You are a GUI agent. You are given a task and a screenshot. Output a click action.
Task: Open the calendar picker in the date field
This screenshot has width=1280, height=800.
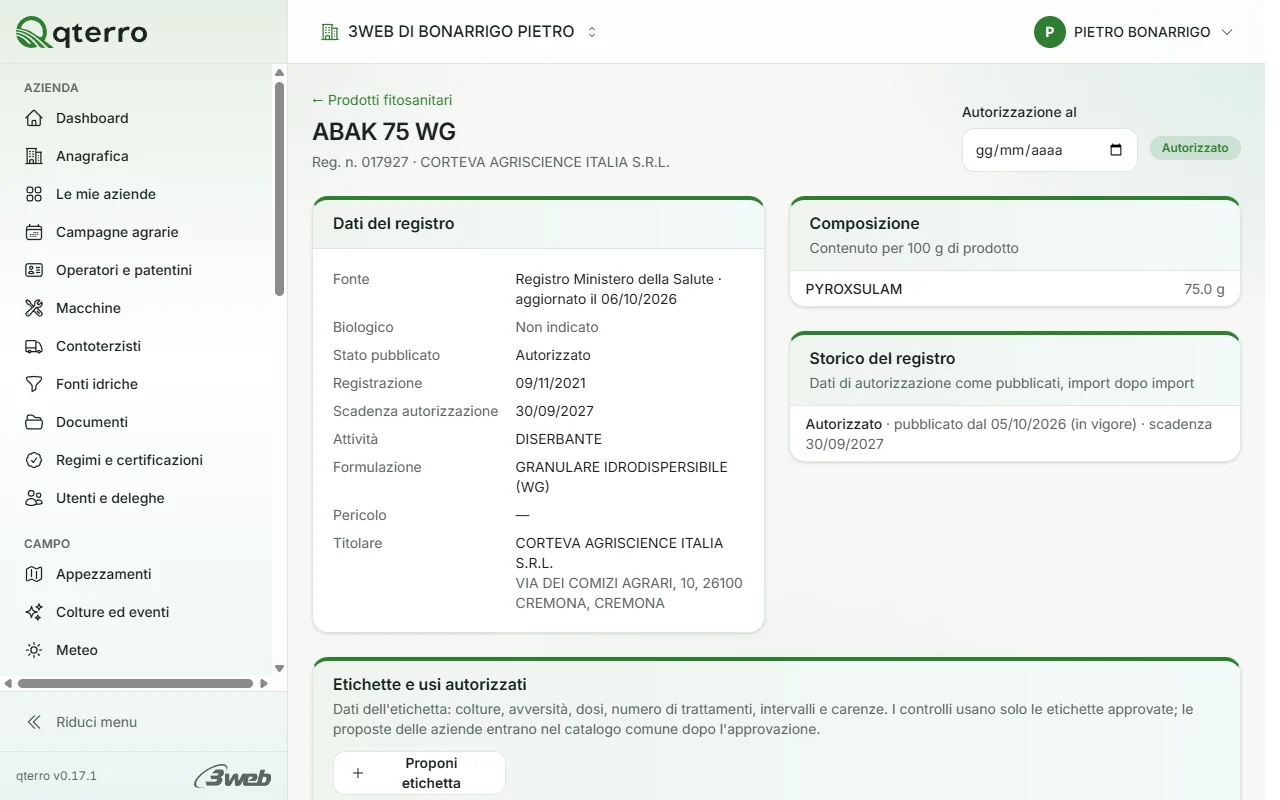point(1116,150)
